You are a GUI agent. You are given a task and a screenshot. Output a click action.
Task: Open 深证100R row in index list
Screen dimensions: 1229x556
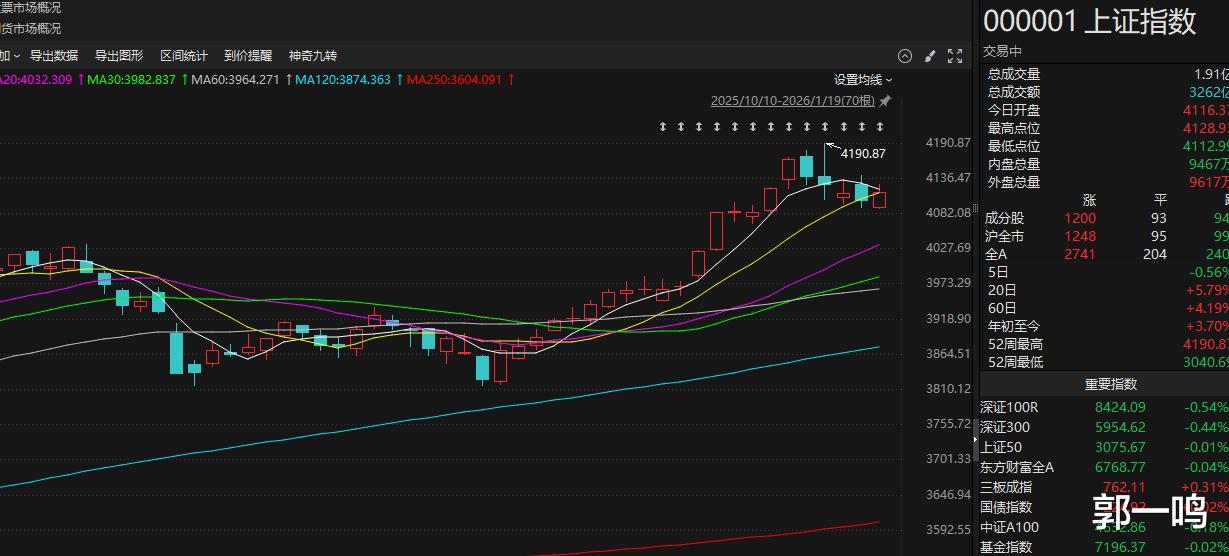(x=1104, y=407)
